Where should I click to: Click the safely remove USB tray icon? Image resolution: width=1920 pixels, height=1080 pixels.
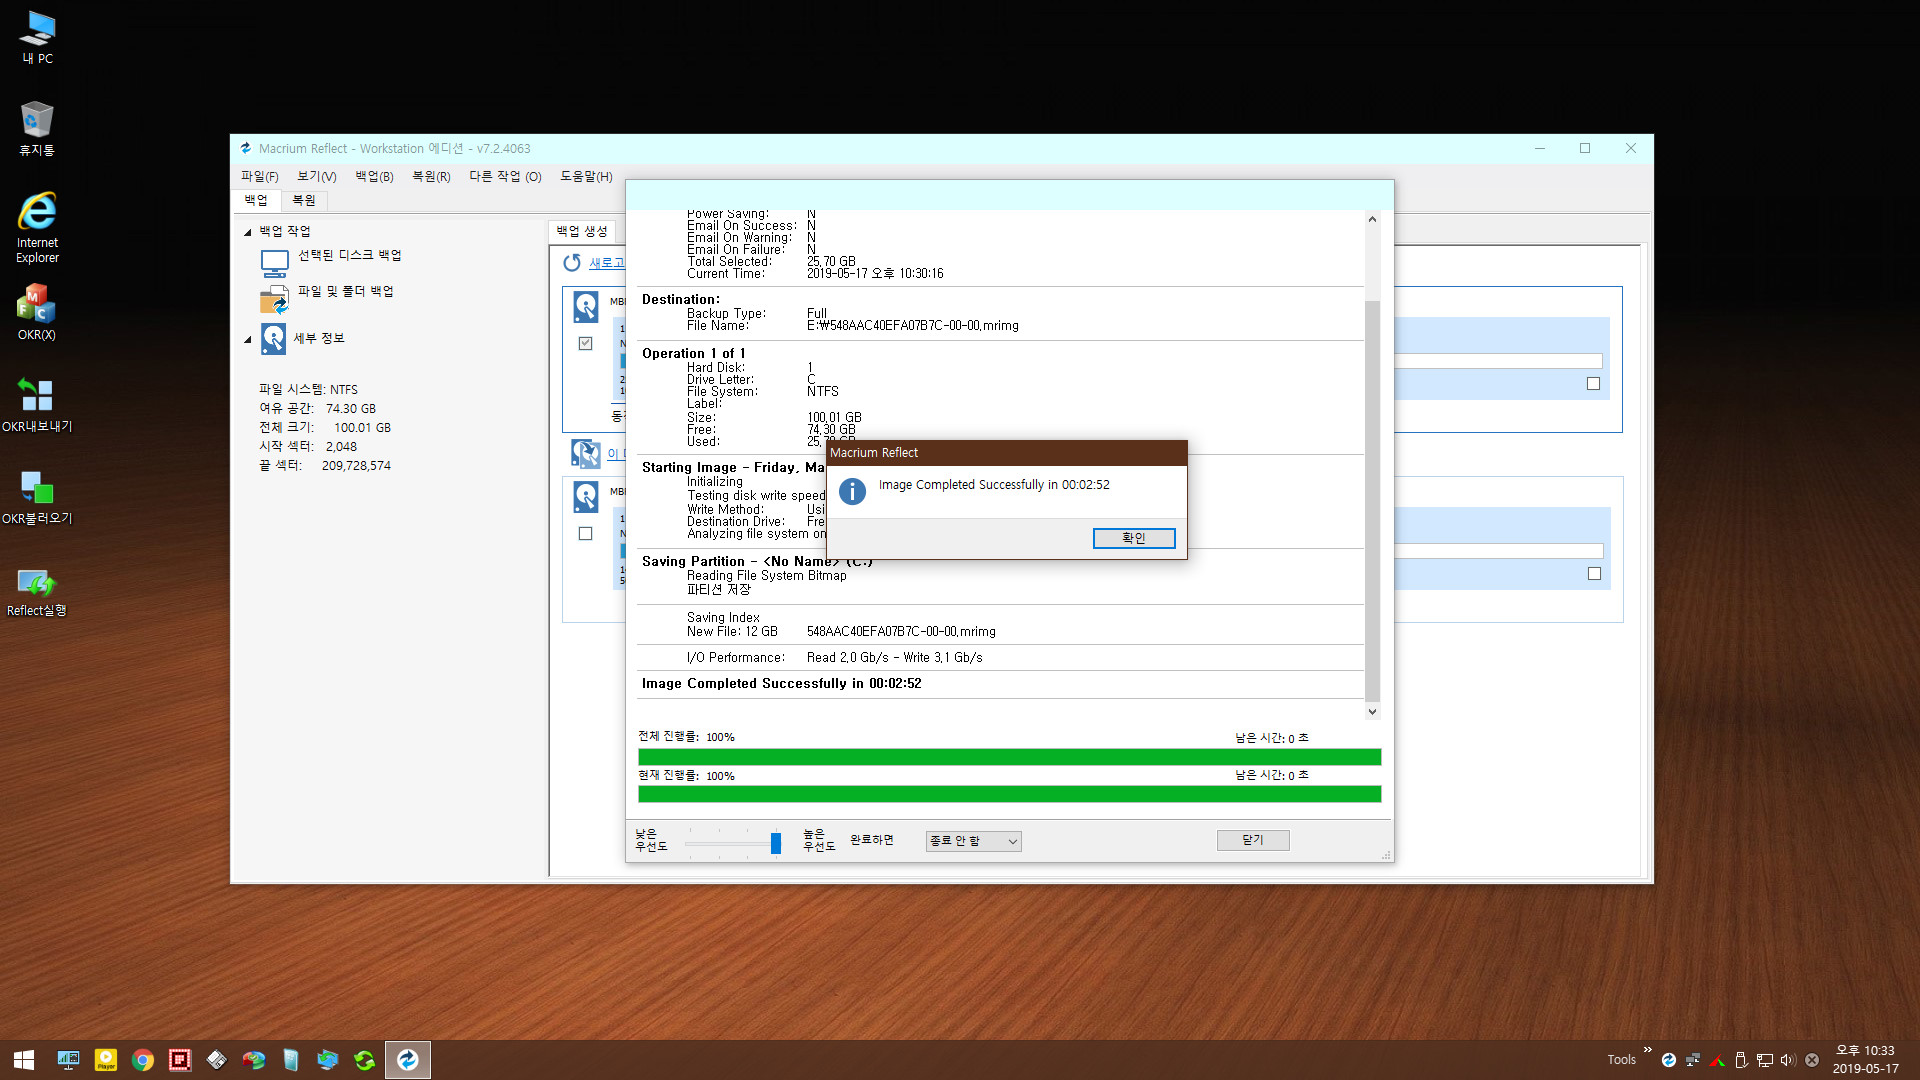(x=1740, y=1060)
